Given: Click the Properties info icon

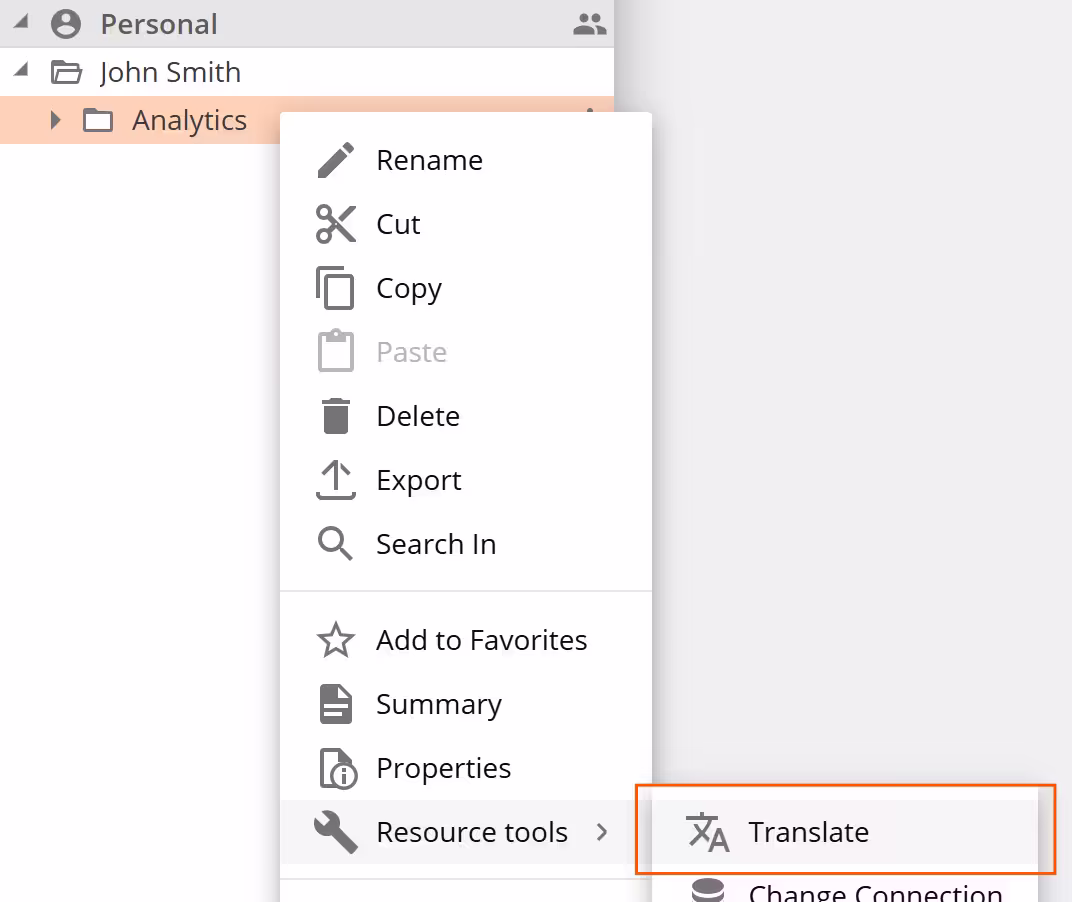Looking at the screenshot, I should (x=335, y=767).
